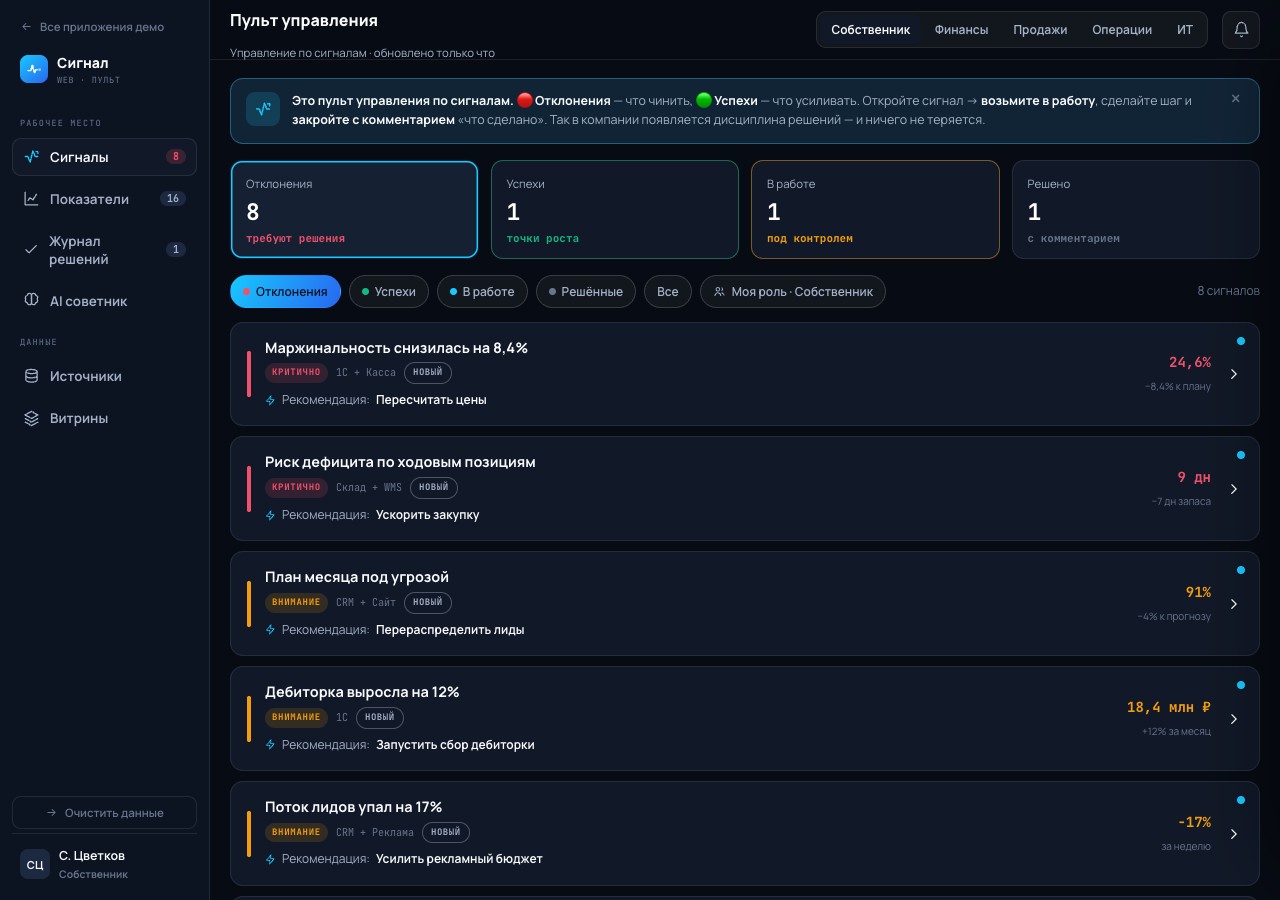1280x900 pixels.
Task: Go back to Все приложения демо
Action: [x=92, y=27]
